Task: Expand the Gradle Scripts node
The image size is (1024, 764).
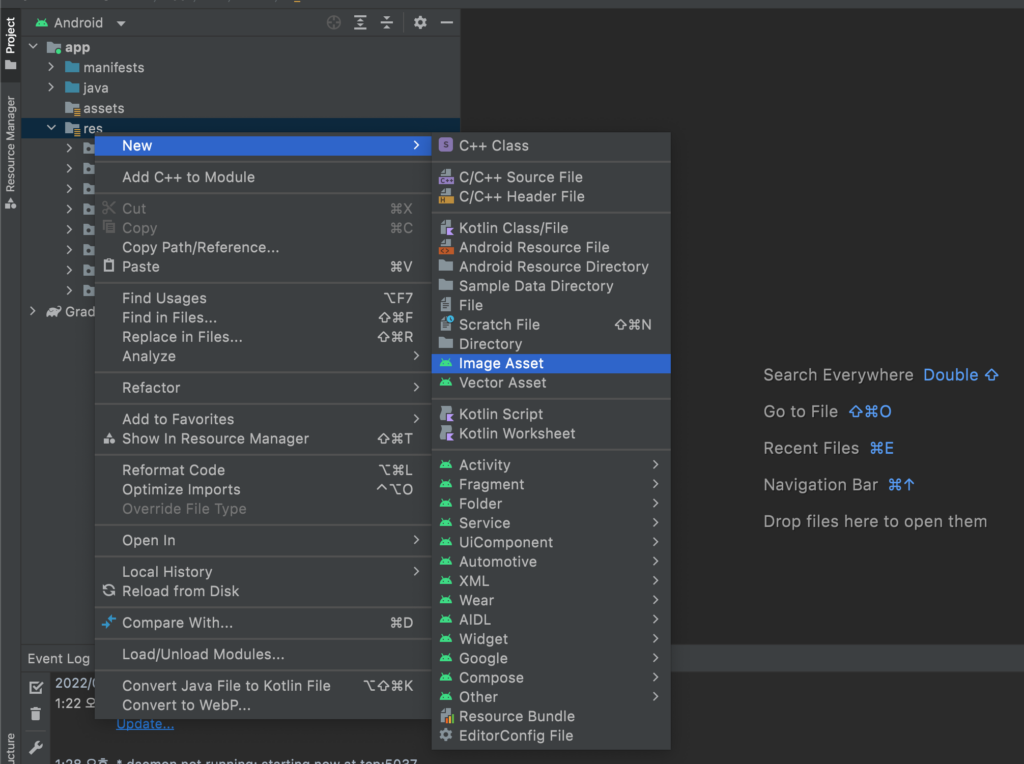Action: tap(34, 312)
